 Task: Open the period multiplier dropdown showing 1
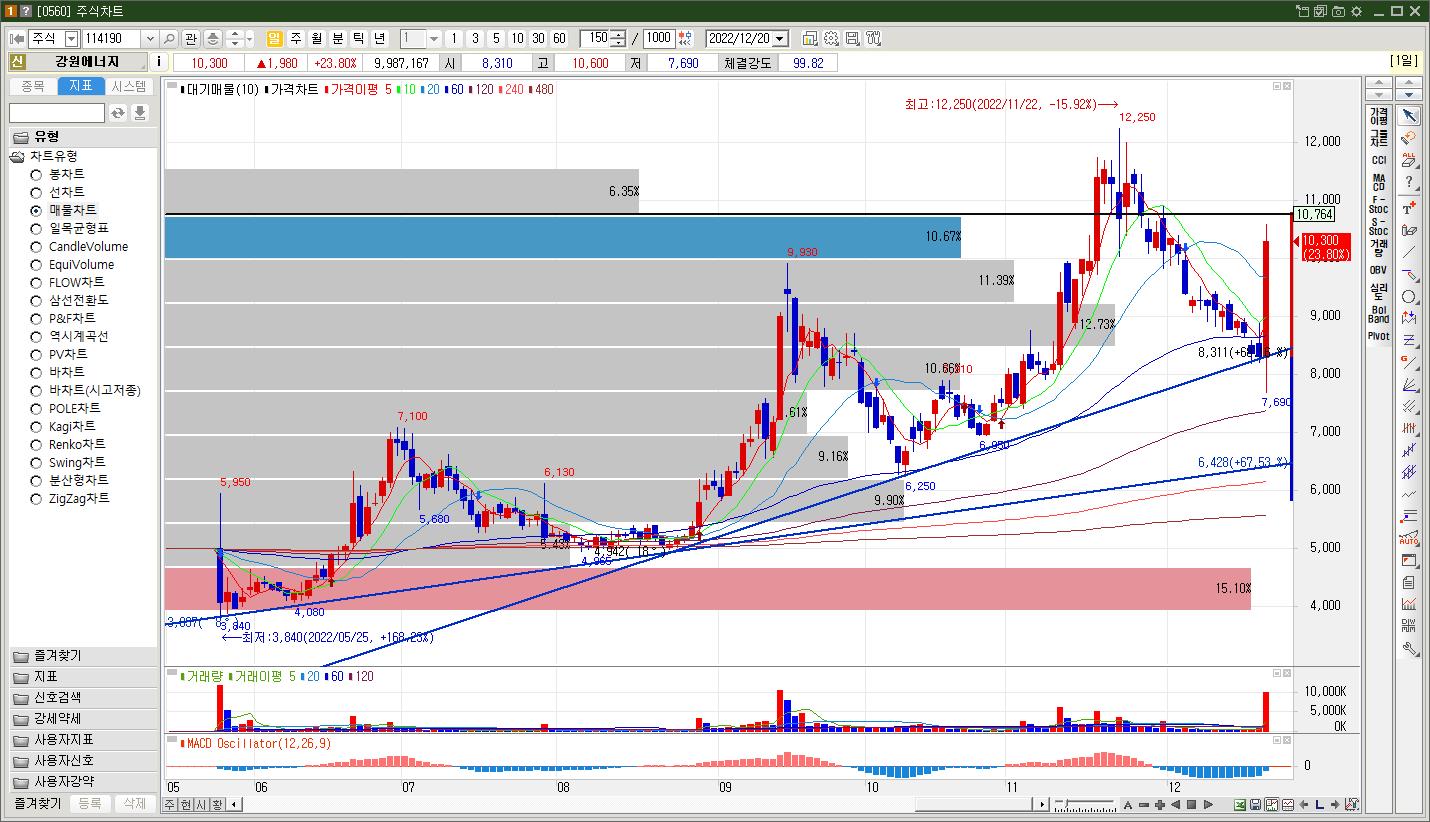tap(434, 38)
